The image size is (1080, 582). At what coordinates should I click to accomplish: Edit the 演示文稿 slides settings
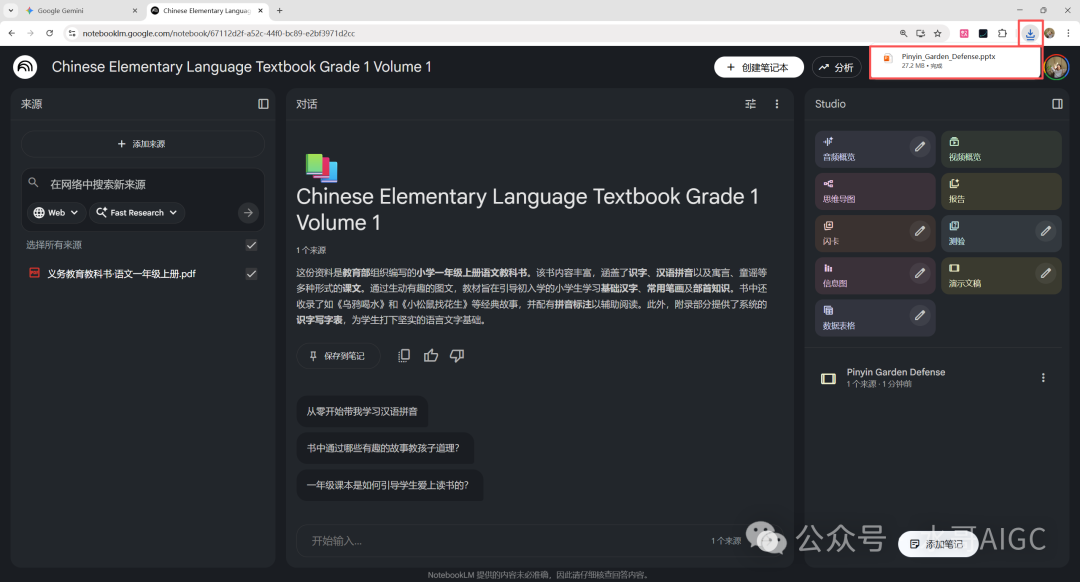point(1046,273)
